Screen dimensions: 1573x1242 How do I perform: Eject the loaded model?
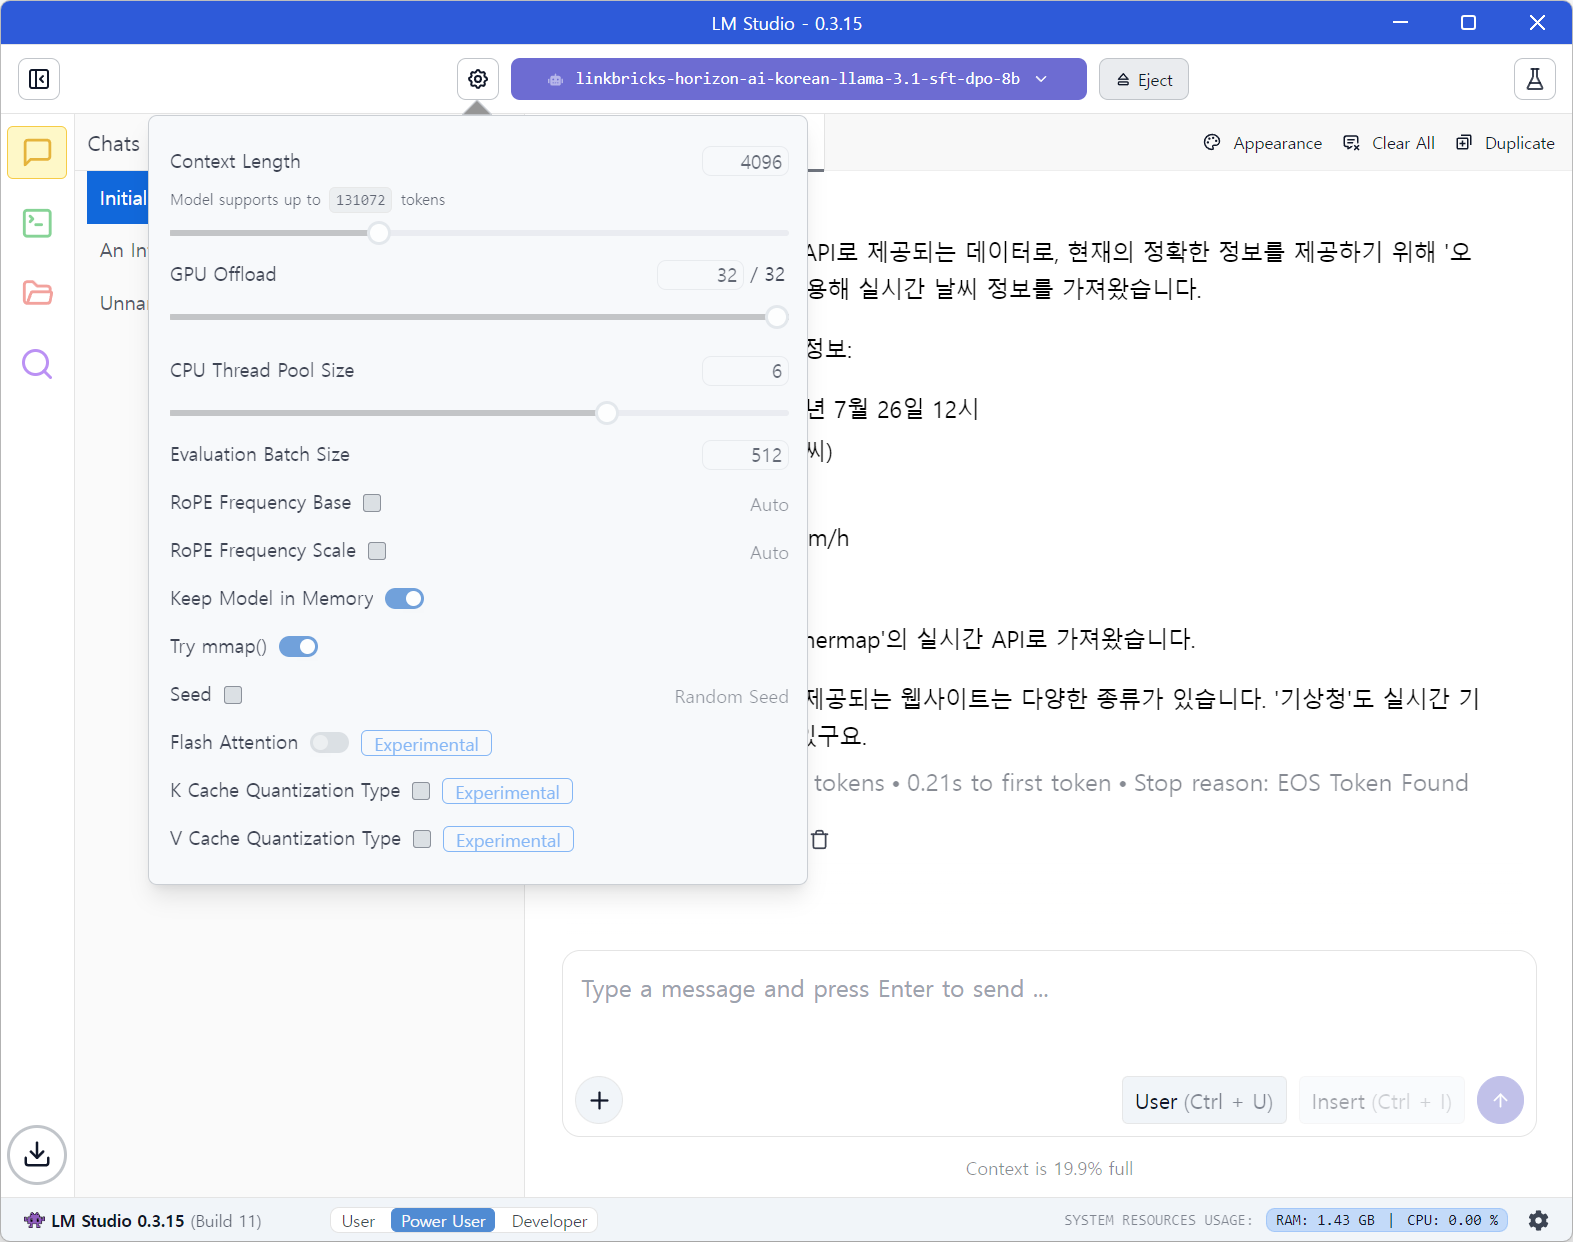(1144, 80)
